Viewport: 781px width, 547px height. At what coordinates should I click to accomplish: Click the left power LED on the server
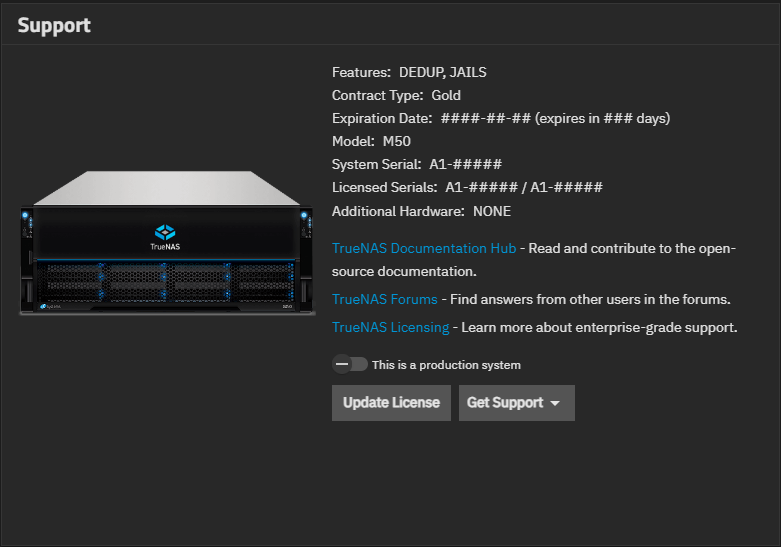pyautogui.click(x=25, y=217)
